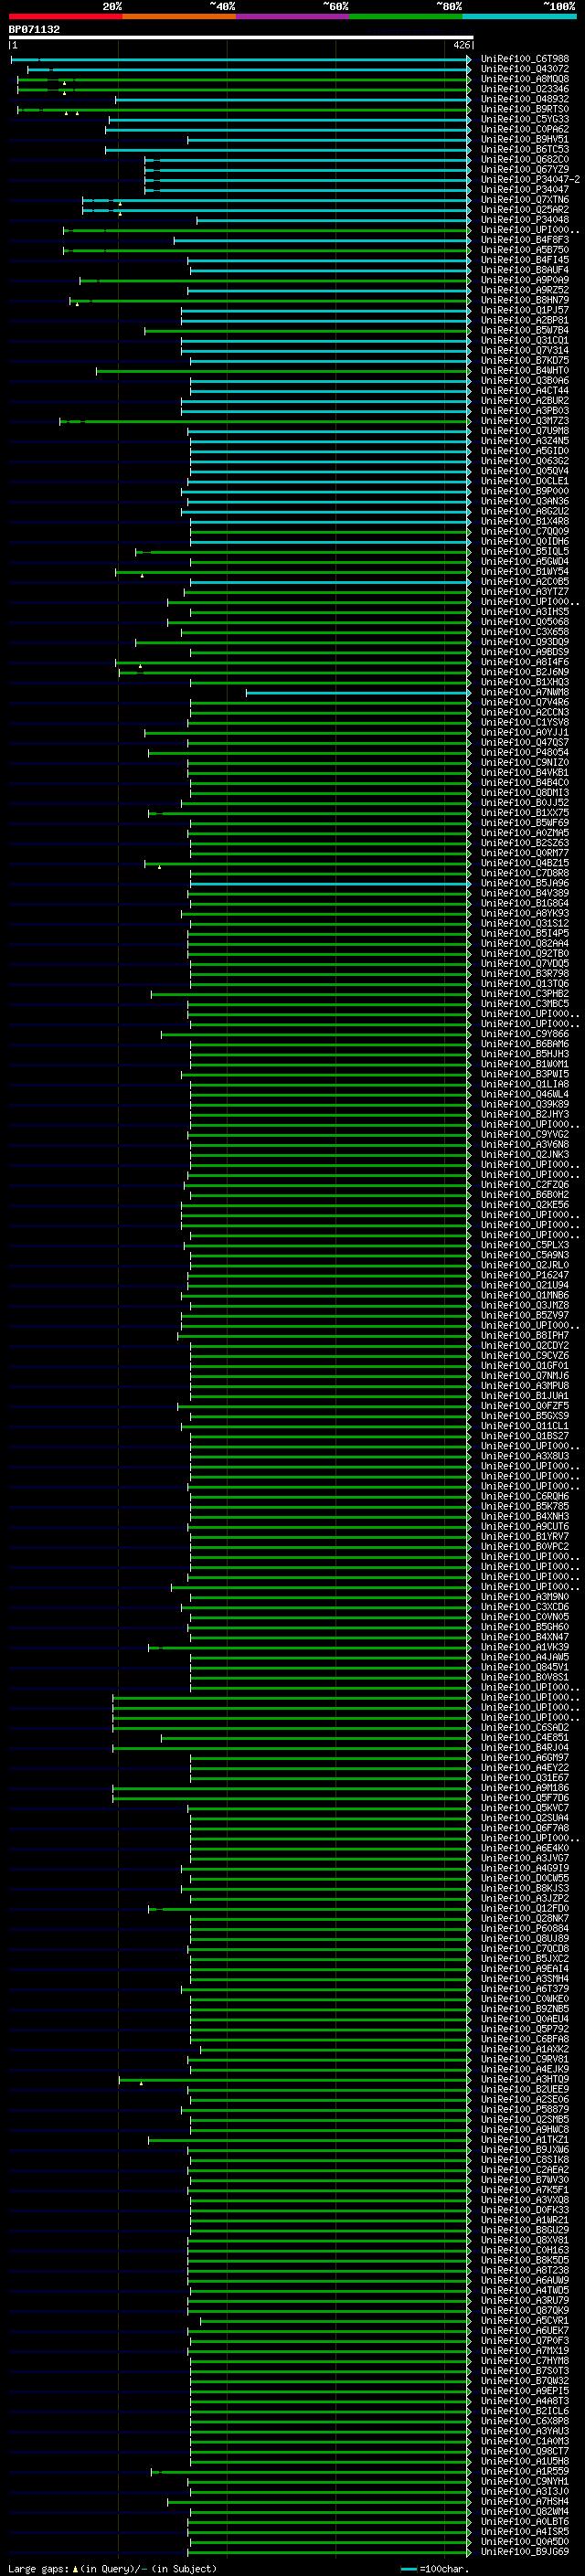
Task: Click the UniRef100_Q1PJ57 label
Action: pos(525,310)
